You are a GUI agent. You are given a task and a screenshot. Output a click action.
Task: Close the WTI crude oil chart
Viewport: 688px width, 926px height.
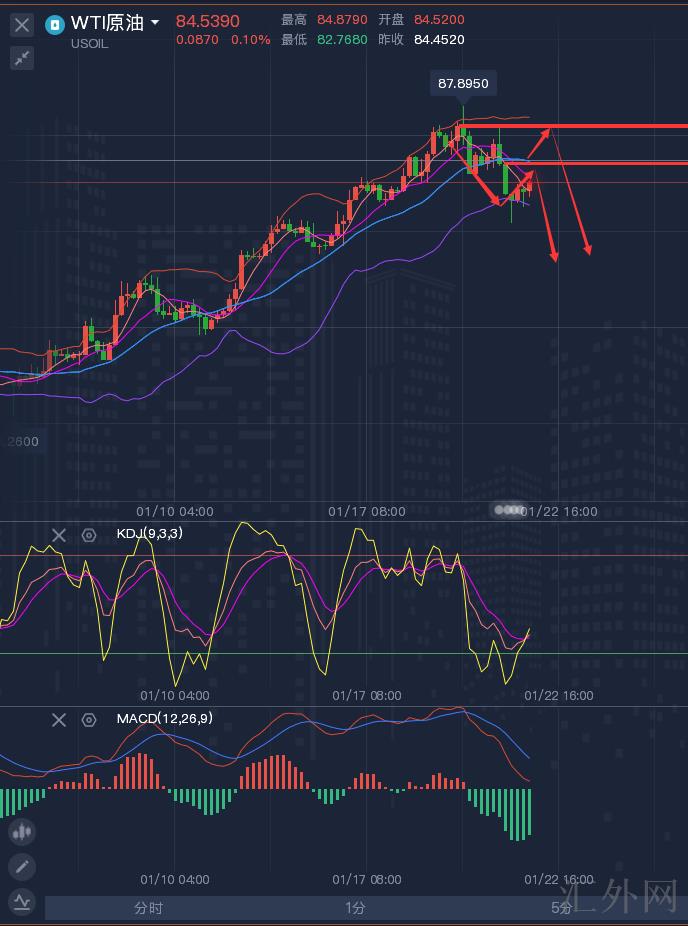(x=22, y=25)
